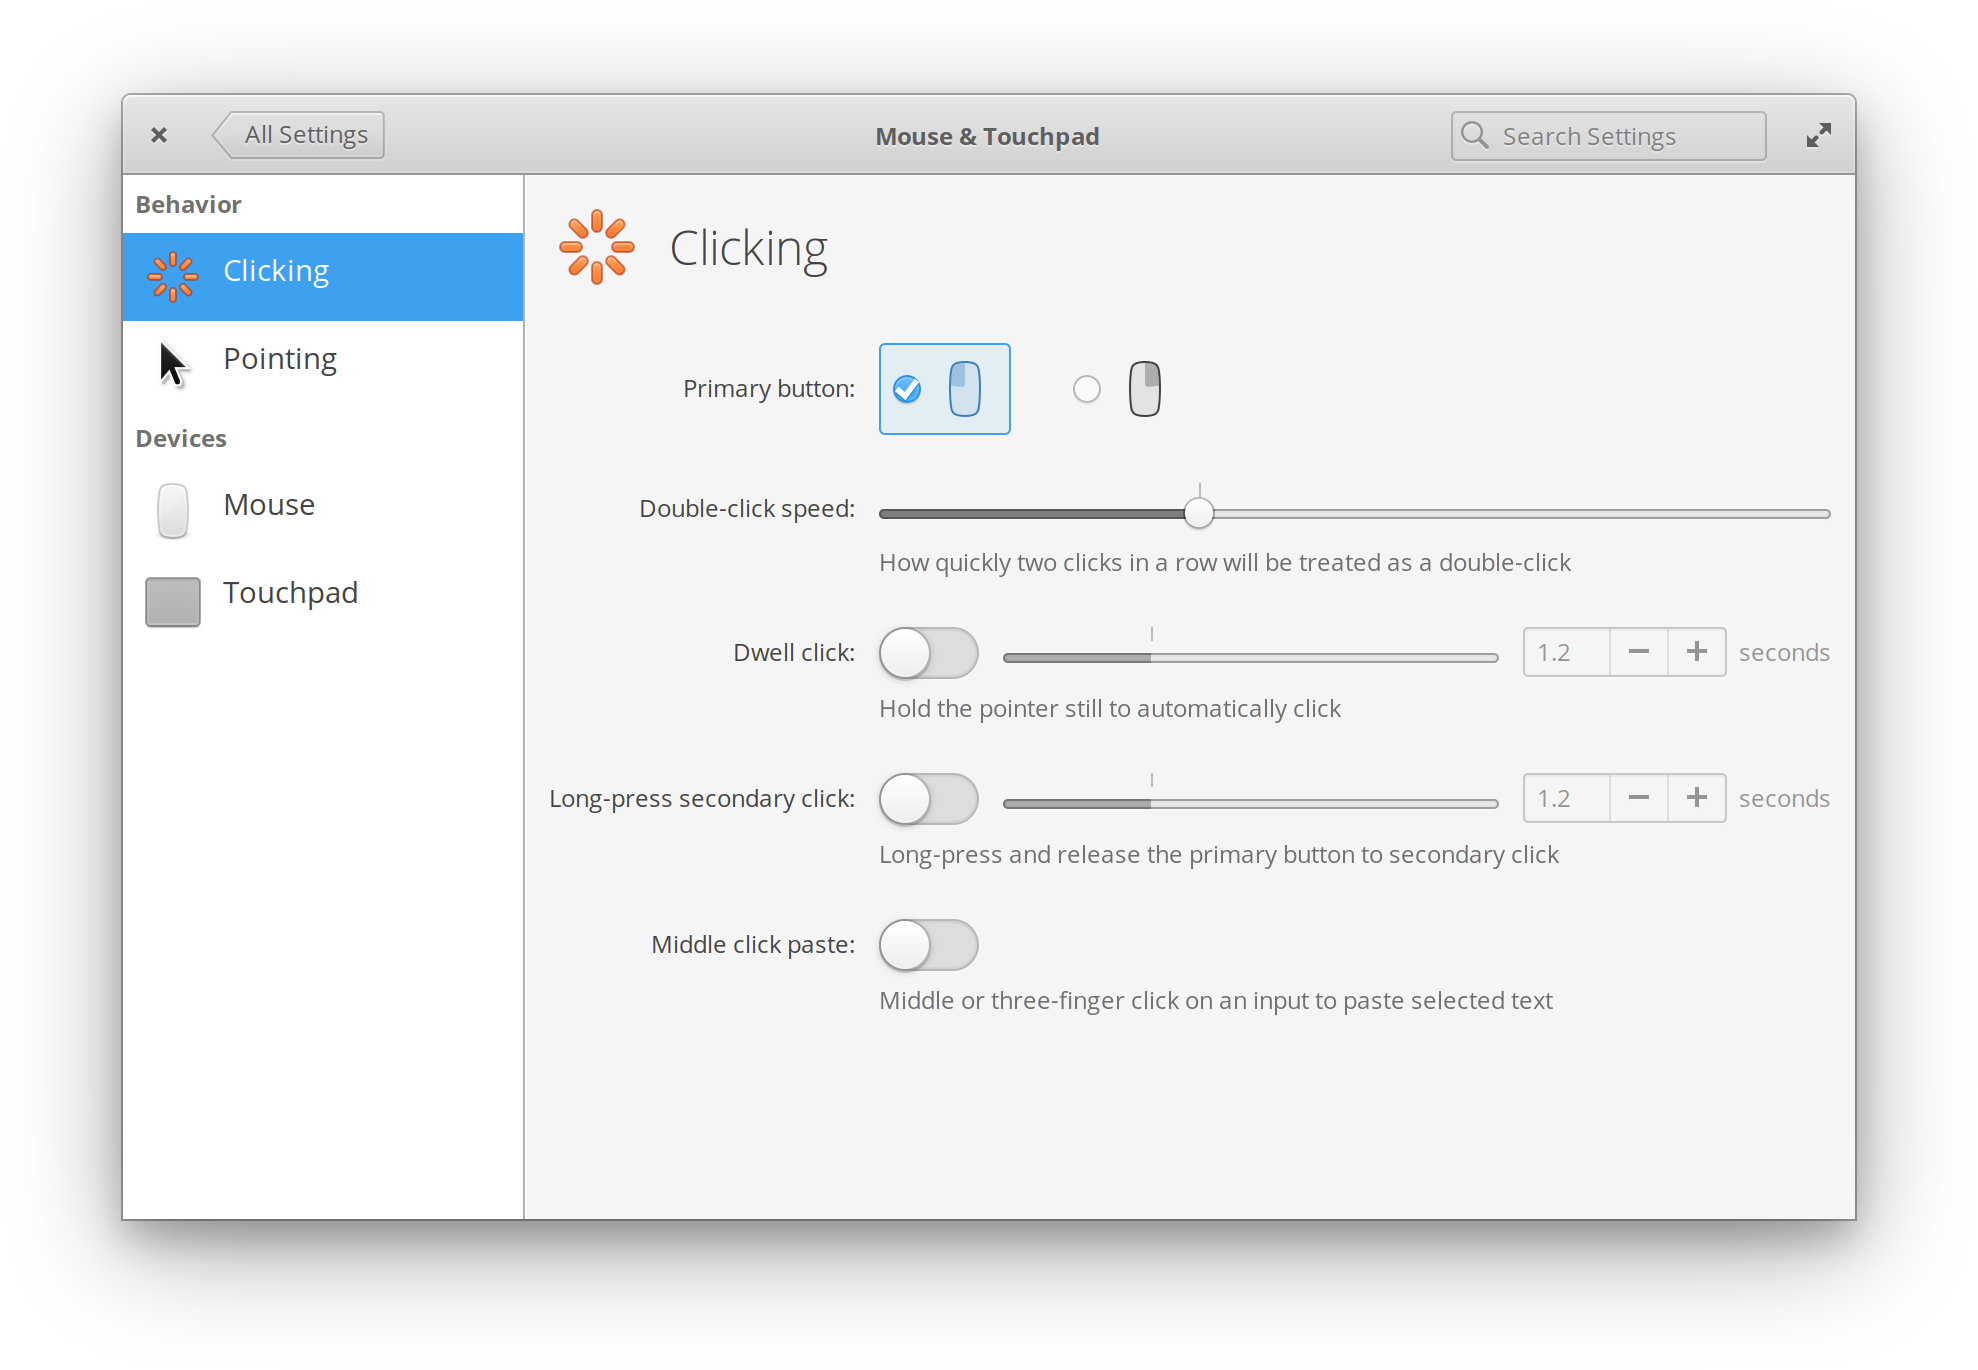
Task: Click the Pointing cursor arrow icon
Action: pos(173,364)
